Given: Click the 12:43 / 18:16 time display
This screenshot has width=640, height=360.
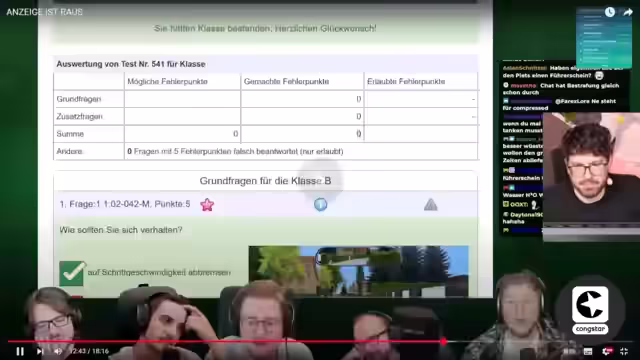Looking at the screenshot, I should click(x=89, y=351).
